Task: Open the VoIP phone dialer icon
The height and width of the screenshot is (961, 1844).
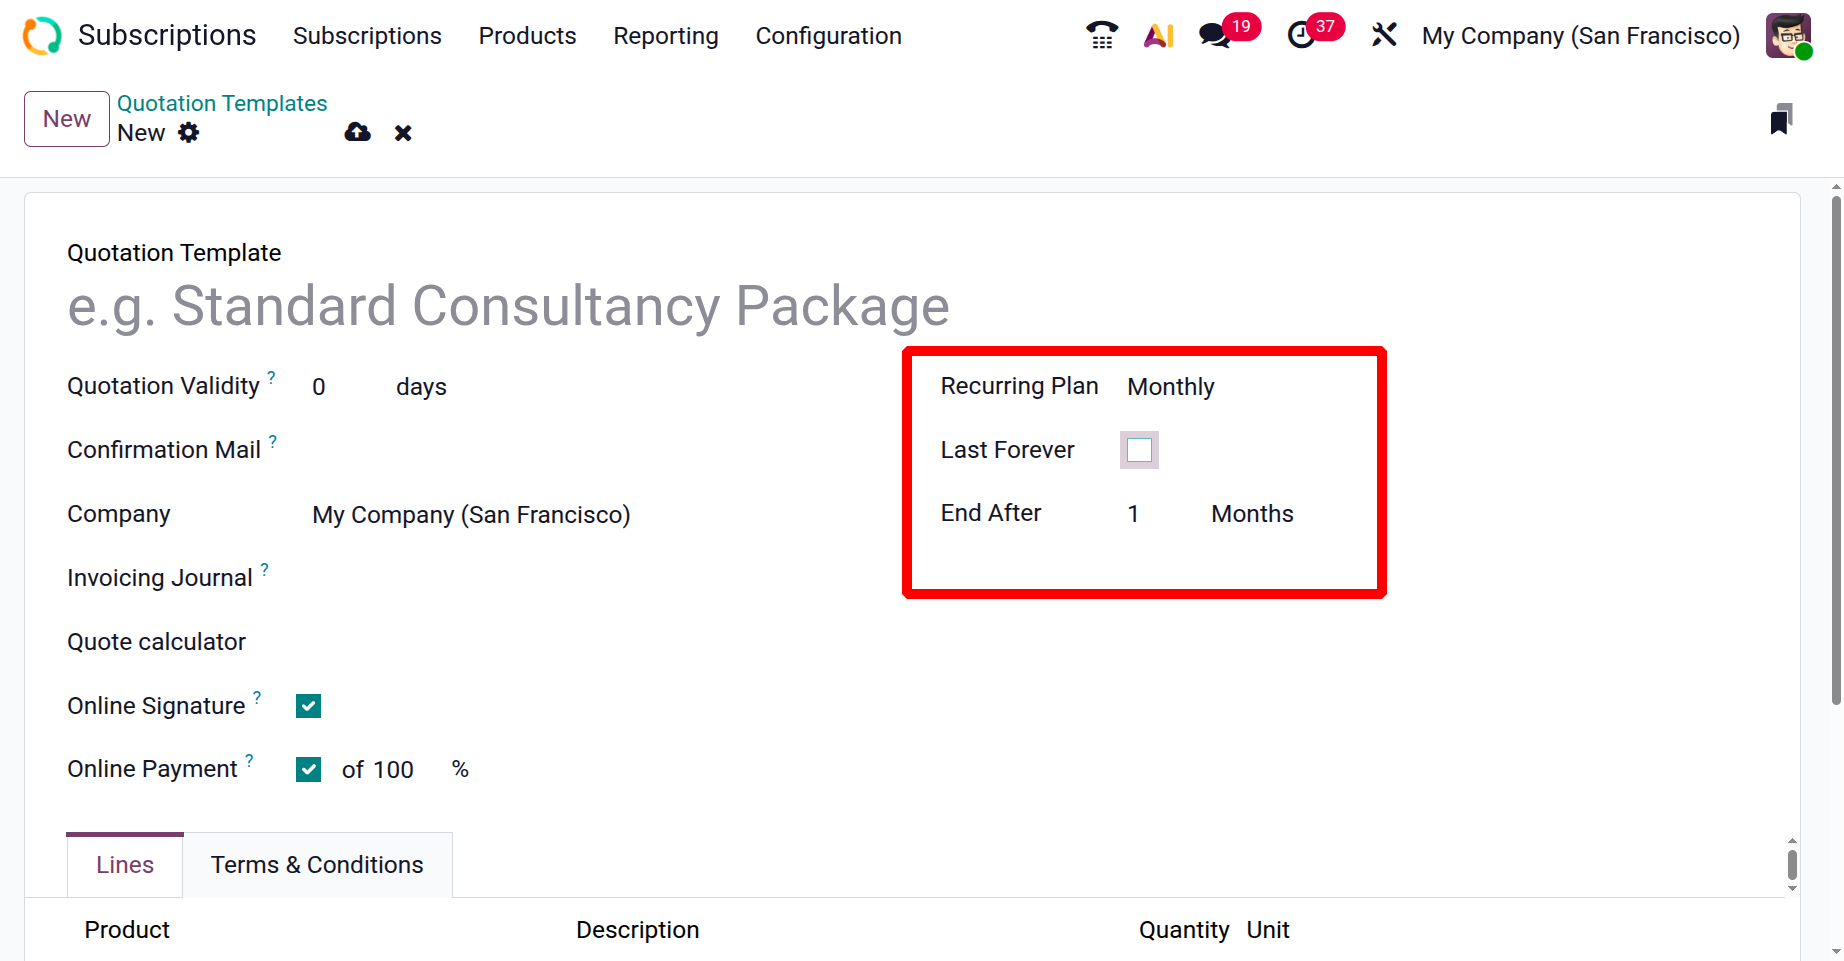Action: click(x=1101, y=36)
